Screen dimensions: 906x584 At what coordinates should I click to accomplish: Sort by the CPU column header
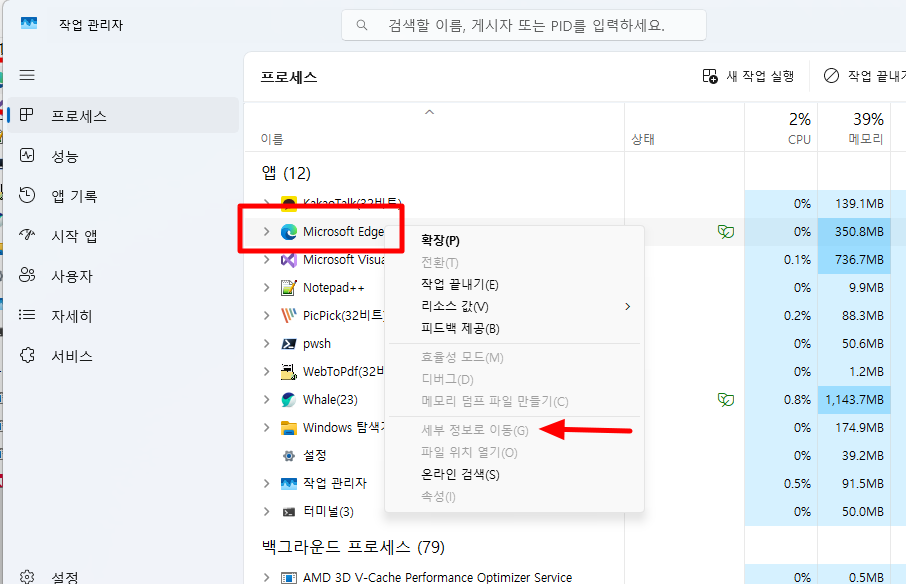[781, 128]
